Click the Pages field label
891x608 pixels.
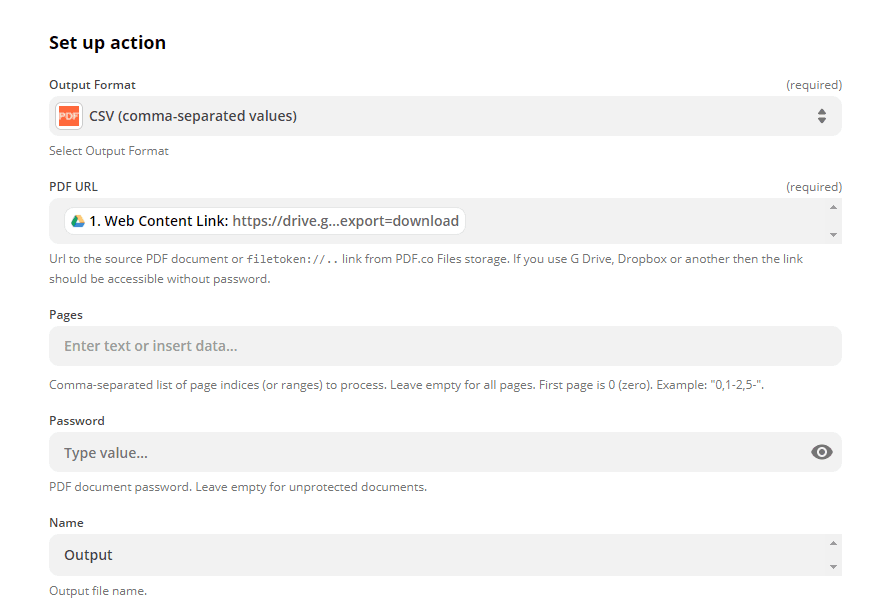click(x=66, y=315)
